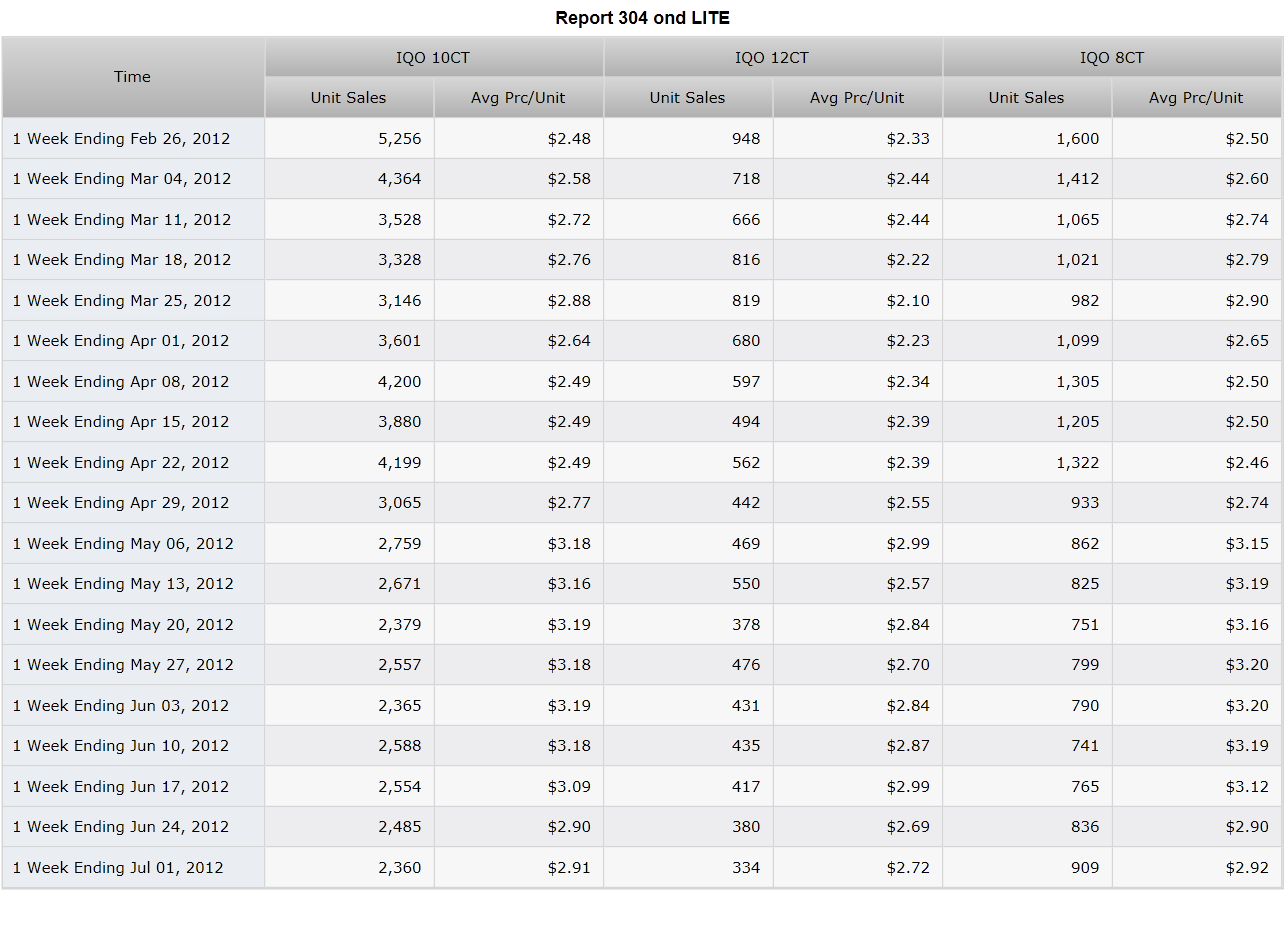Select Avg Prc/Unit header under IQO 12CT
The image size is (1284, 946).
tap(858, 98)
